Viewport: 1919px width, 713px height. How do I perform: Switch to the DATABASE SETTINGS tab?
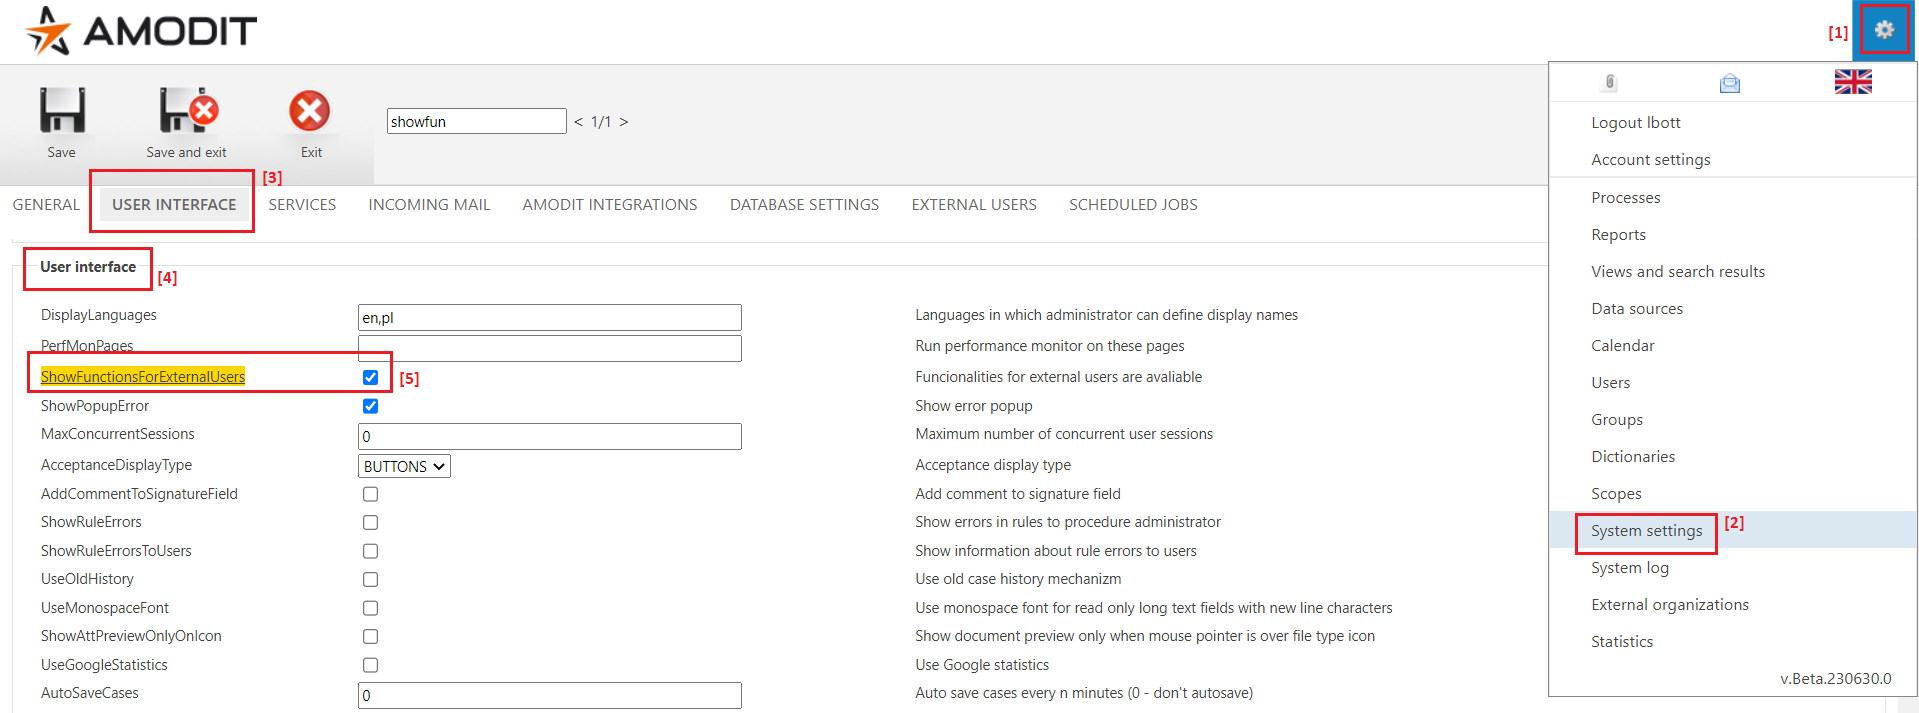(804, 204)
